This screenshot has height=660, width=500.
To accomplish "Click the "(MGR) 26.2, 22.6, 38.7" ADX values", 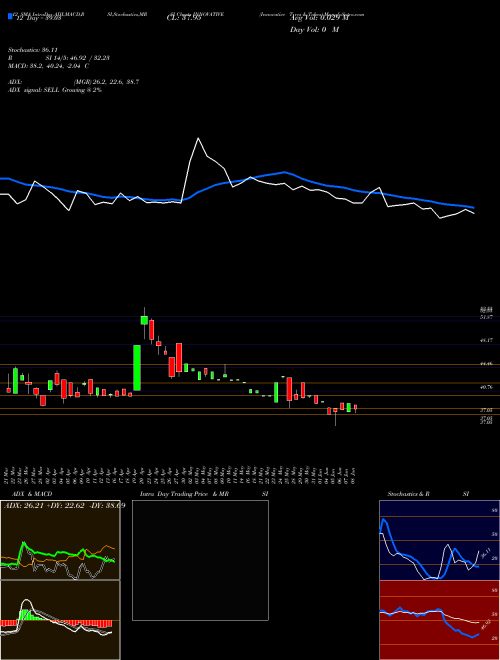I will [x=106, y=82].
